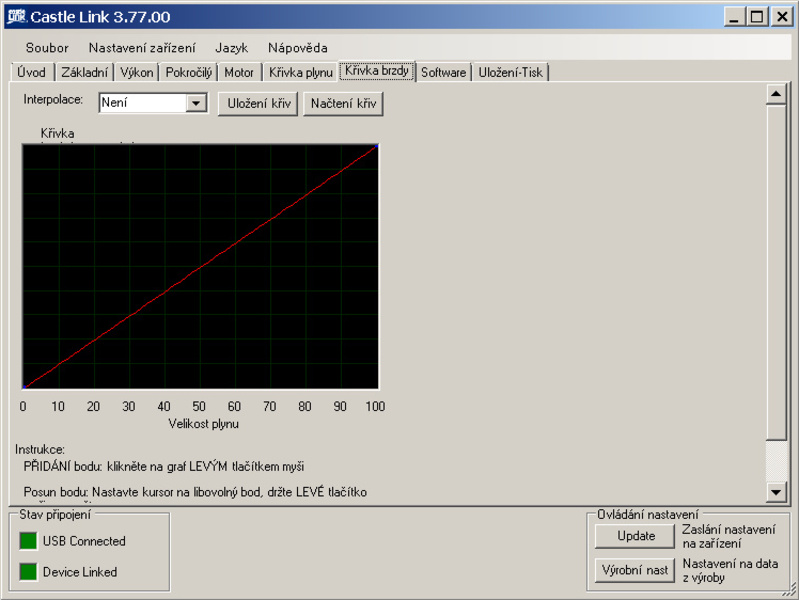This screenshot has width=799, height=600.
Task: Maximize the Castle Link window
Action: 757,17
